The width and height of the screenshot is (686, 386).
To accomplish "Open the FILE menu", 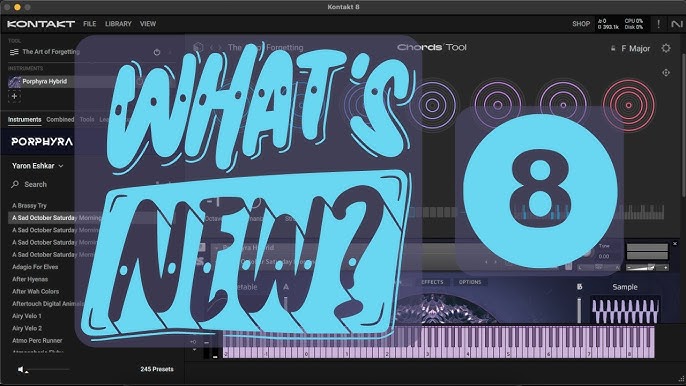I will click(90, 24).
